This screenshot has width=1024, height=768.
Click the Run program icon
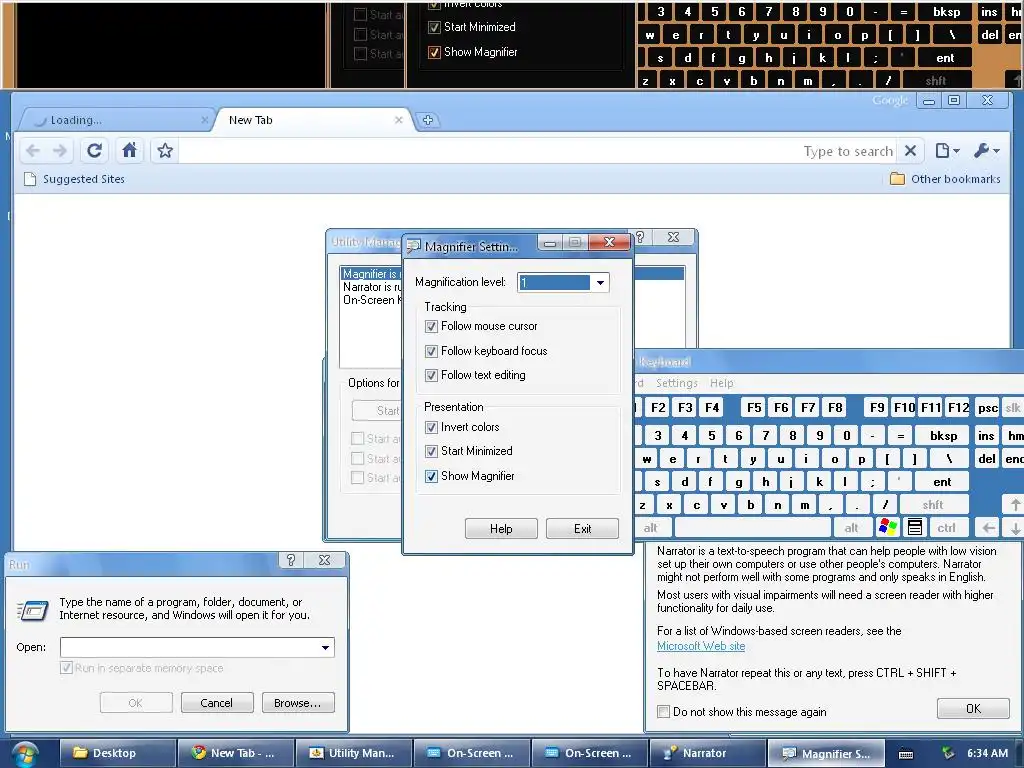32,611
